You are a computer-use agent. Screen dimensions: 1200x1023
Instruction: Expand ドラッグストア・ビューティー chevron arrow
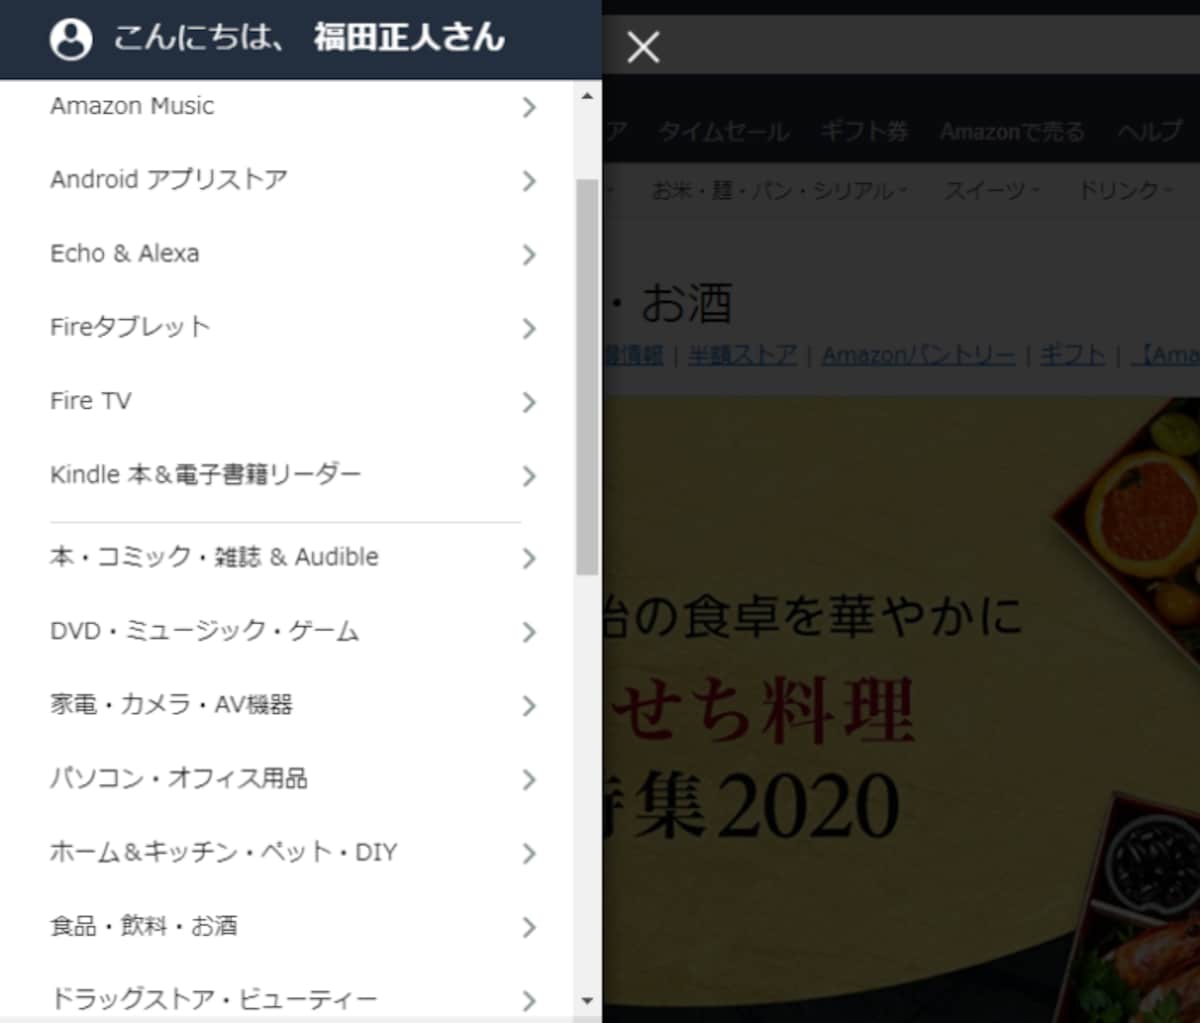pos(529,1000)
